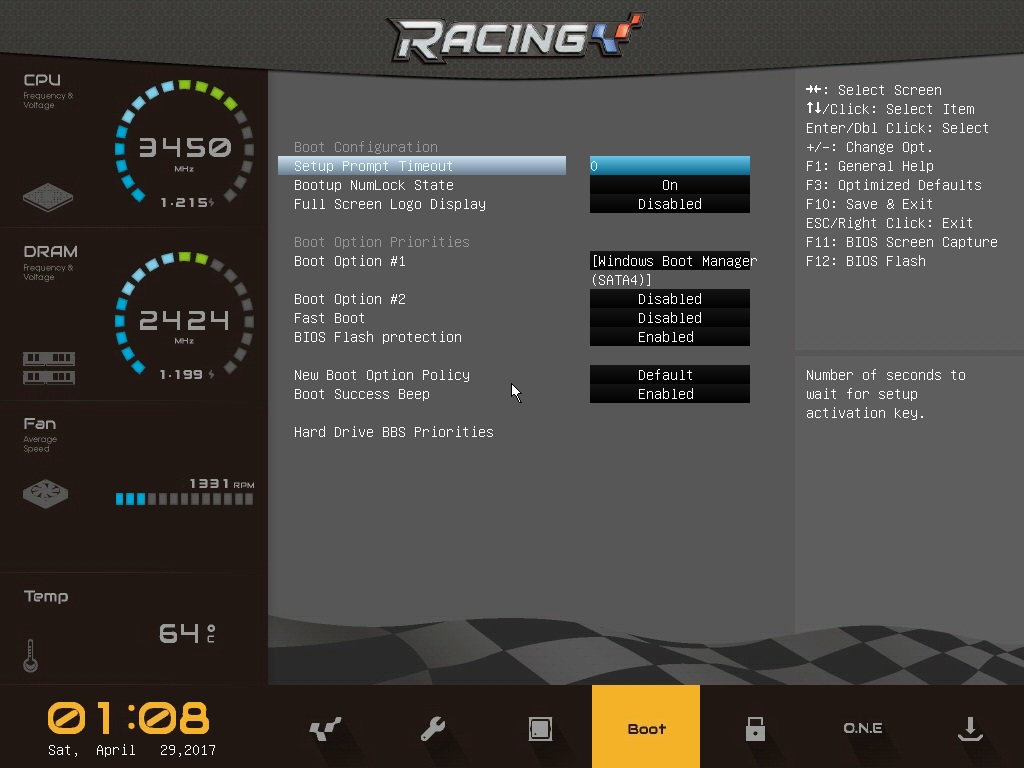Click the F3: Optimized Defaults help line
Image resolution: width=1024 pixels, height=768 pixels.
[893, 185]
